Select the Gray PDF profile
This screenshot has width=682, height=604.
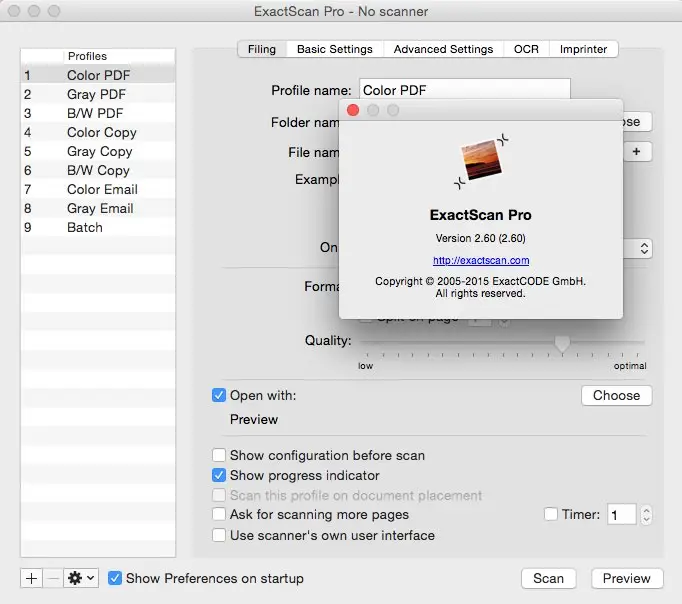[x=98, y=94]
